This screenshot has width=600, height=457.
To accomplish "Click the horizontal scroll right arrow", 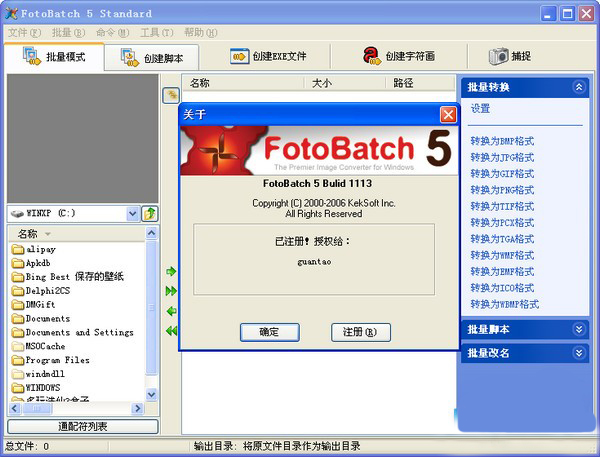I will tap(137, 408).
